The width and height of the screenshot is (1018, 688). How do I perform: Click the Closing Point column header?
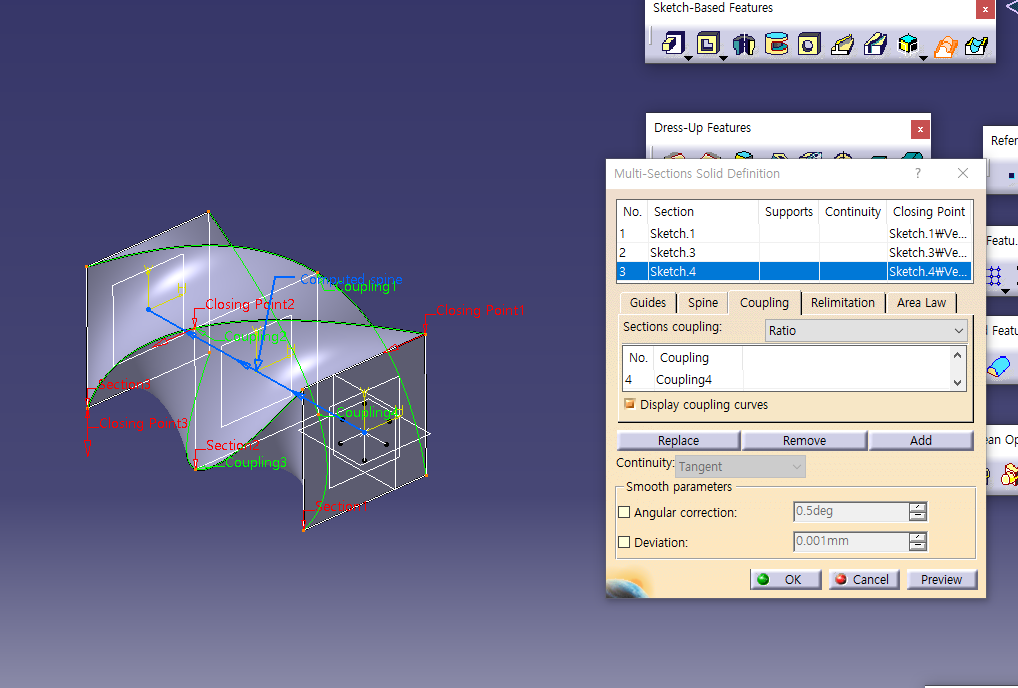929,212
